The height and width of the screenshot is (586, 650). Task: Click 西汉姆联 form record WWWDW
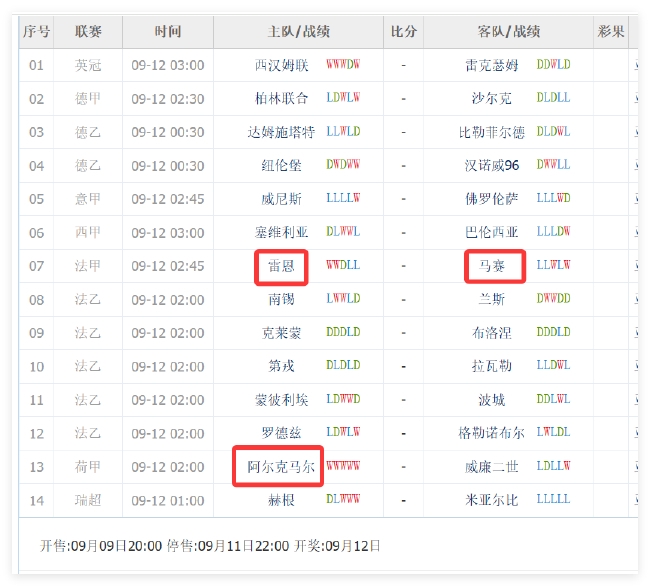(343, 64)
